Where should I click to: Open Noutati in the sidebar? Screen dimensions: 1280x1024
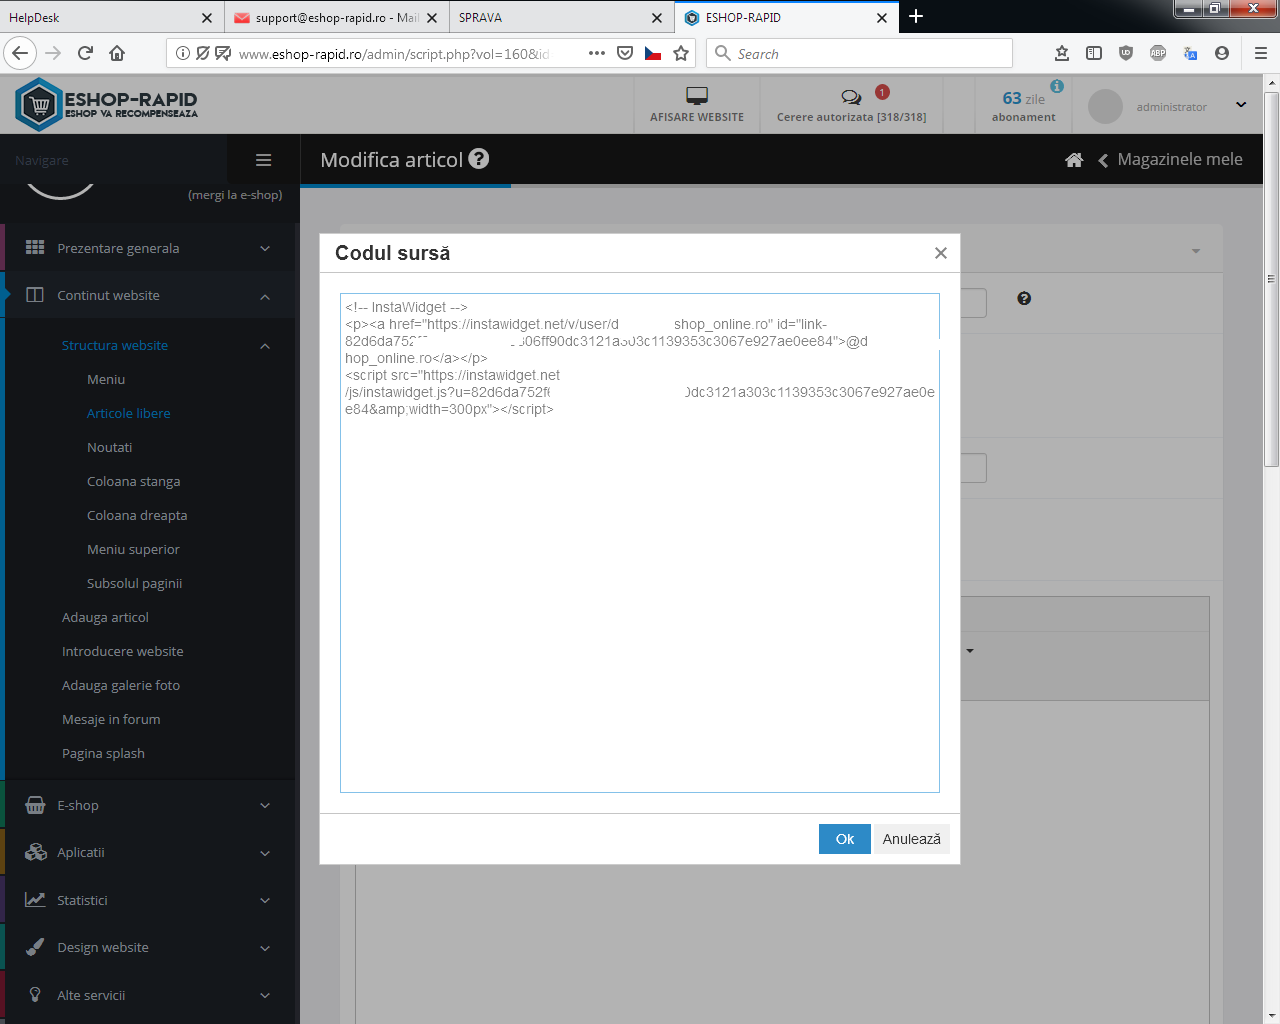(109, 447)
